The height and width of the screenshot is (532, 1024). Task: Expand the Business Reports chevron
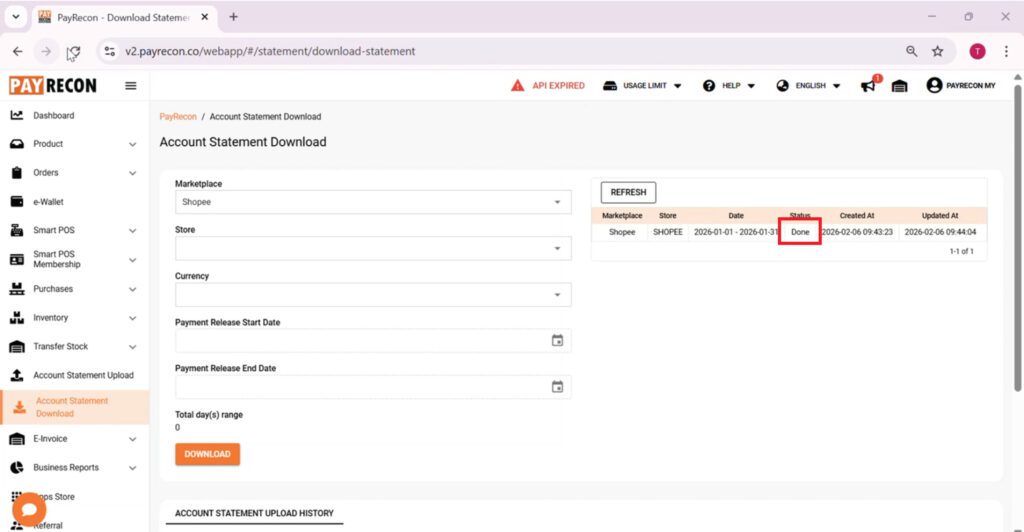tap(133, 468)
